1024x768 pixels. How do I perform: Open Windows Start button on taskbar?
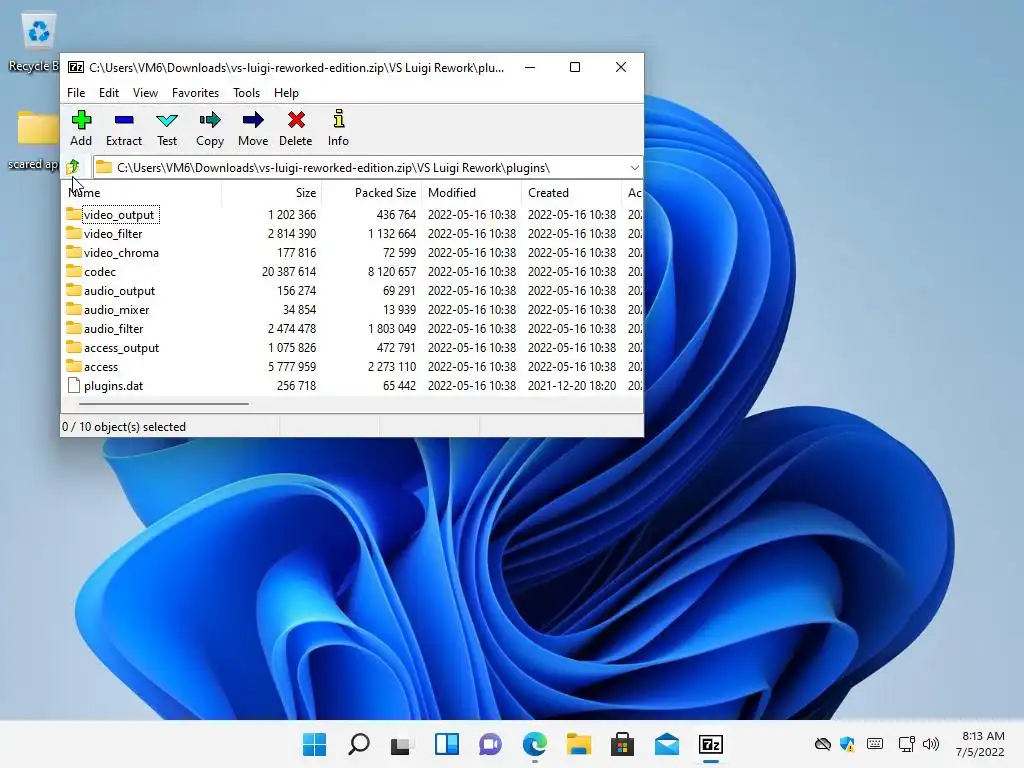pos(315,744)
